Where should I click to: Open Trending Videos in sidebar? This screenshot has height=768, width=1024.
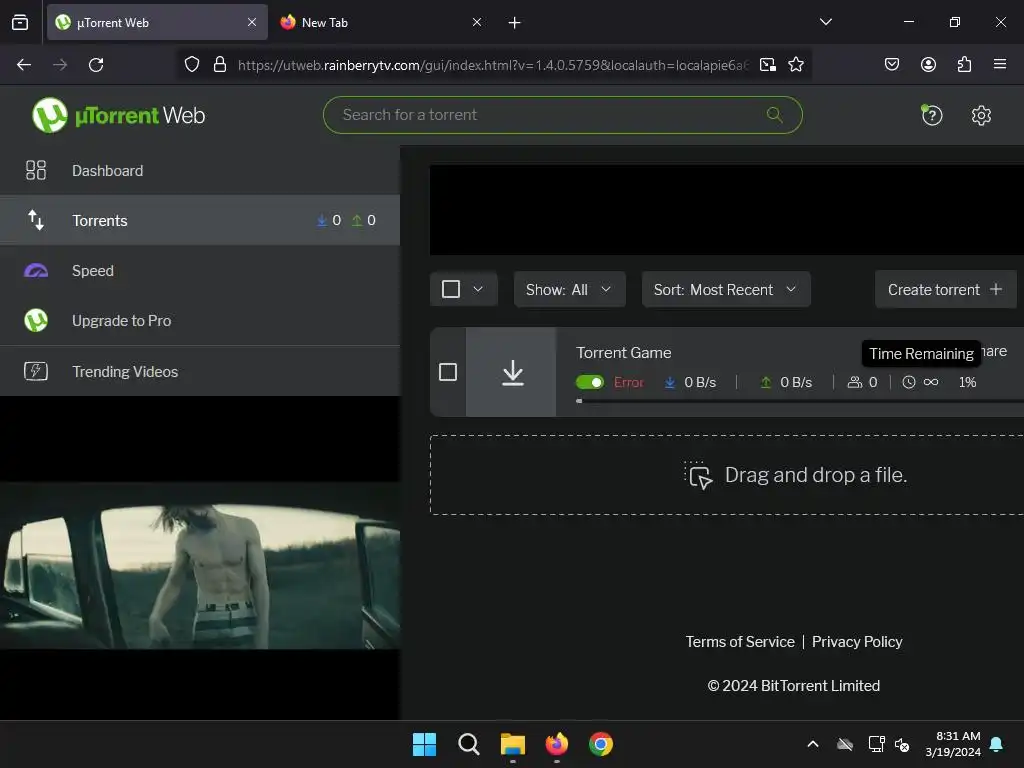click(200, 371)
